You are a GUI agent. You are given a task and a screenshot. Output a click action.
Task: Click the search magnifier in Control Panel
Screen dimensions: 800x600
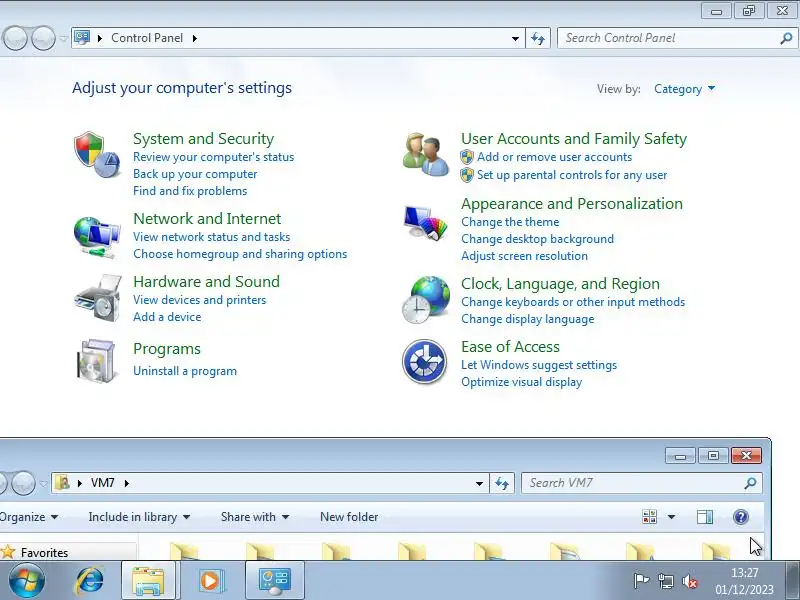pyautogui.click(x=786, y=38)
